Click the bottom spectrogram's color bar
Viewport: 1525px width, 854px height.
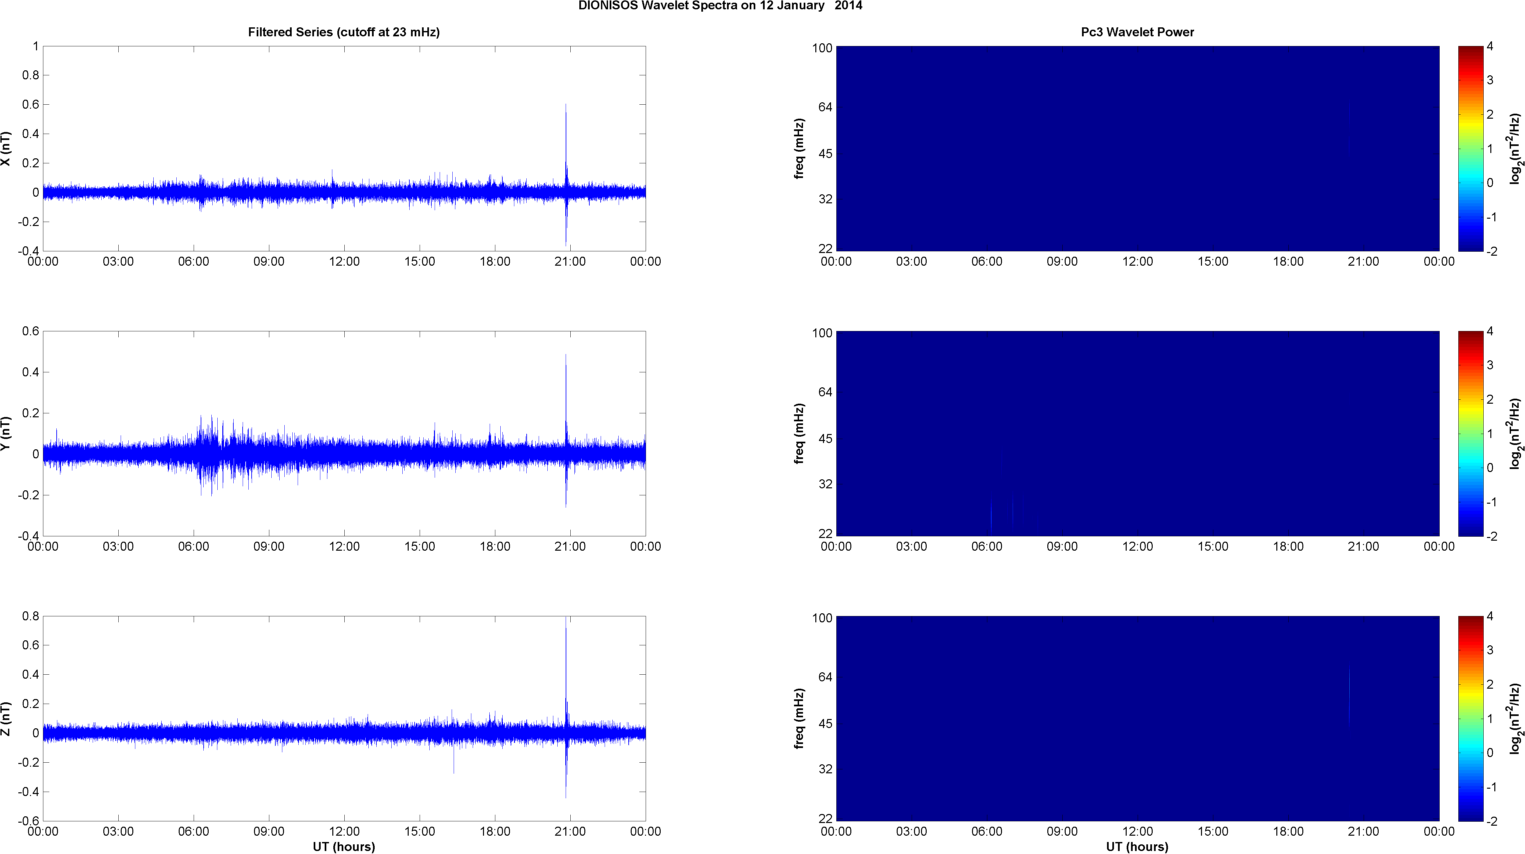coord(1470,719)
